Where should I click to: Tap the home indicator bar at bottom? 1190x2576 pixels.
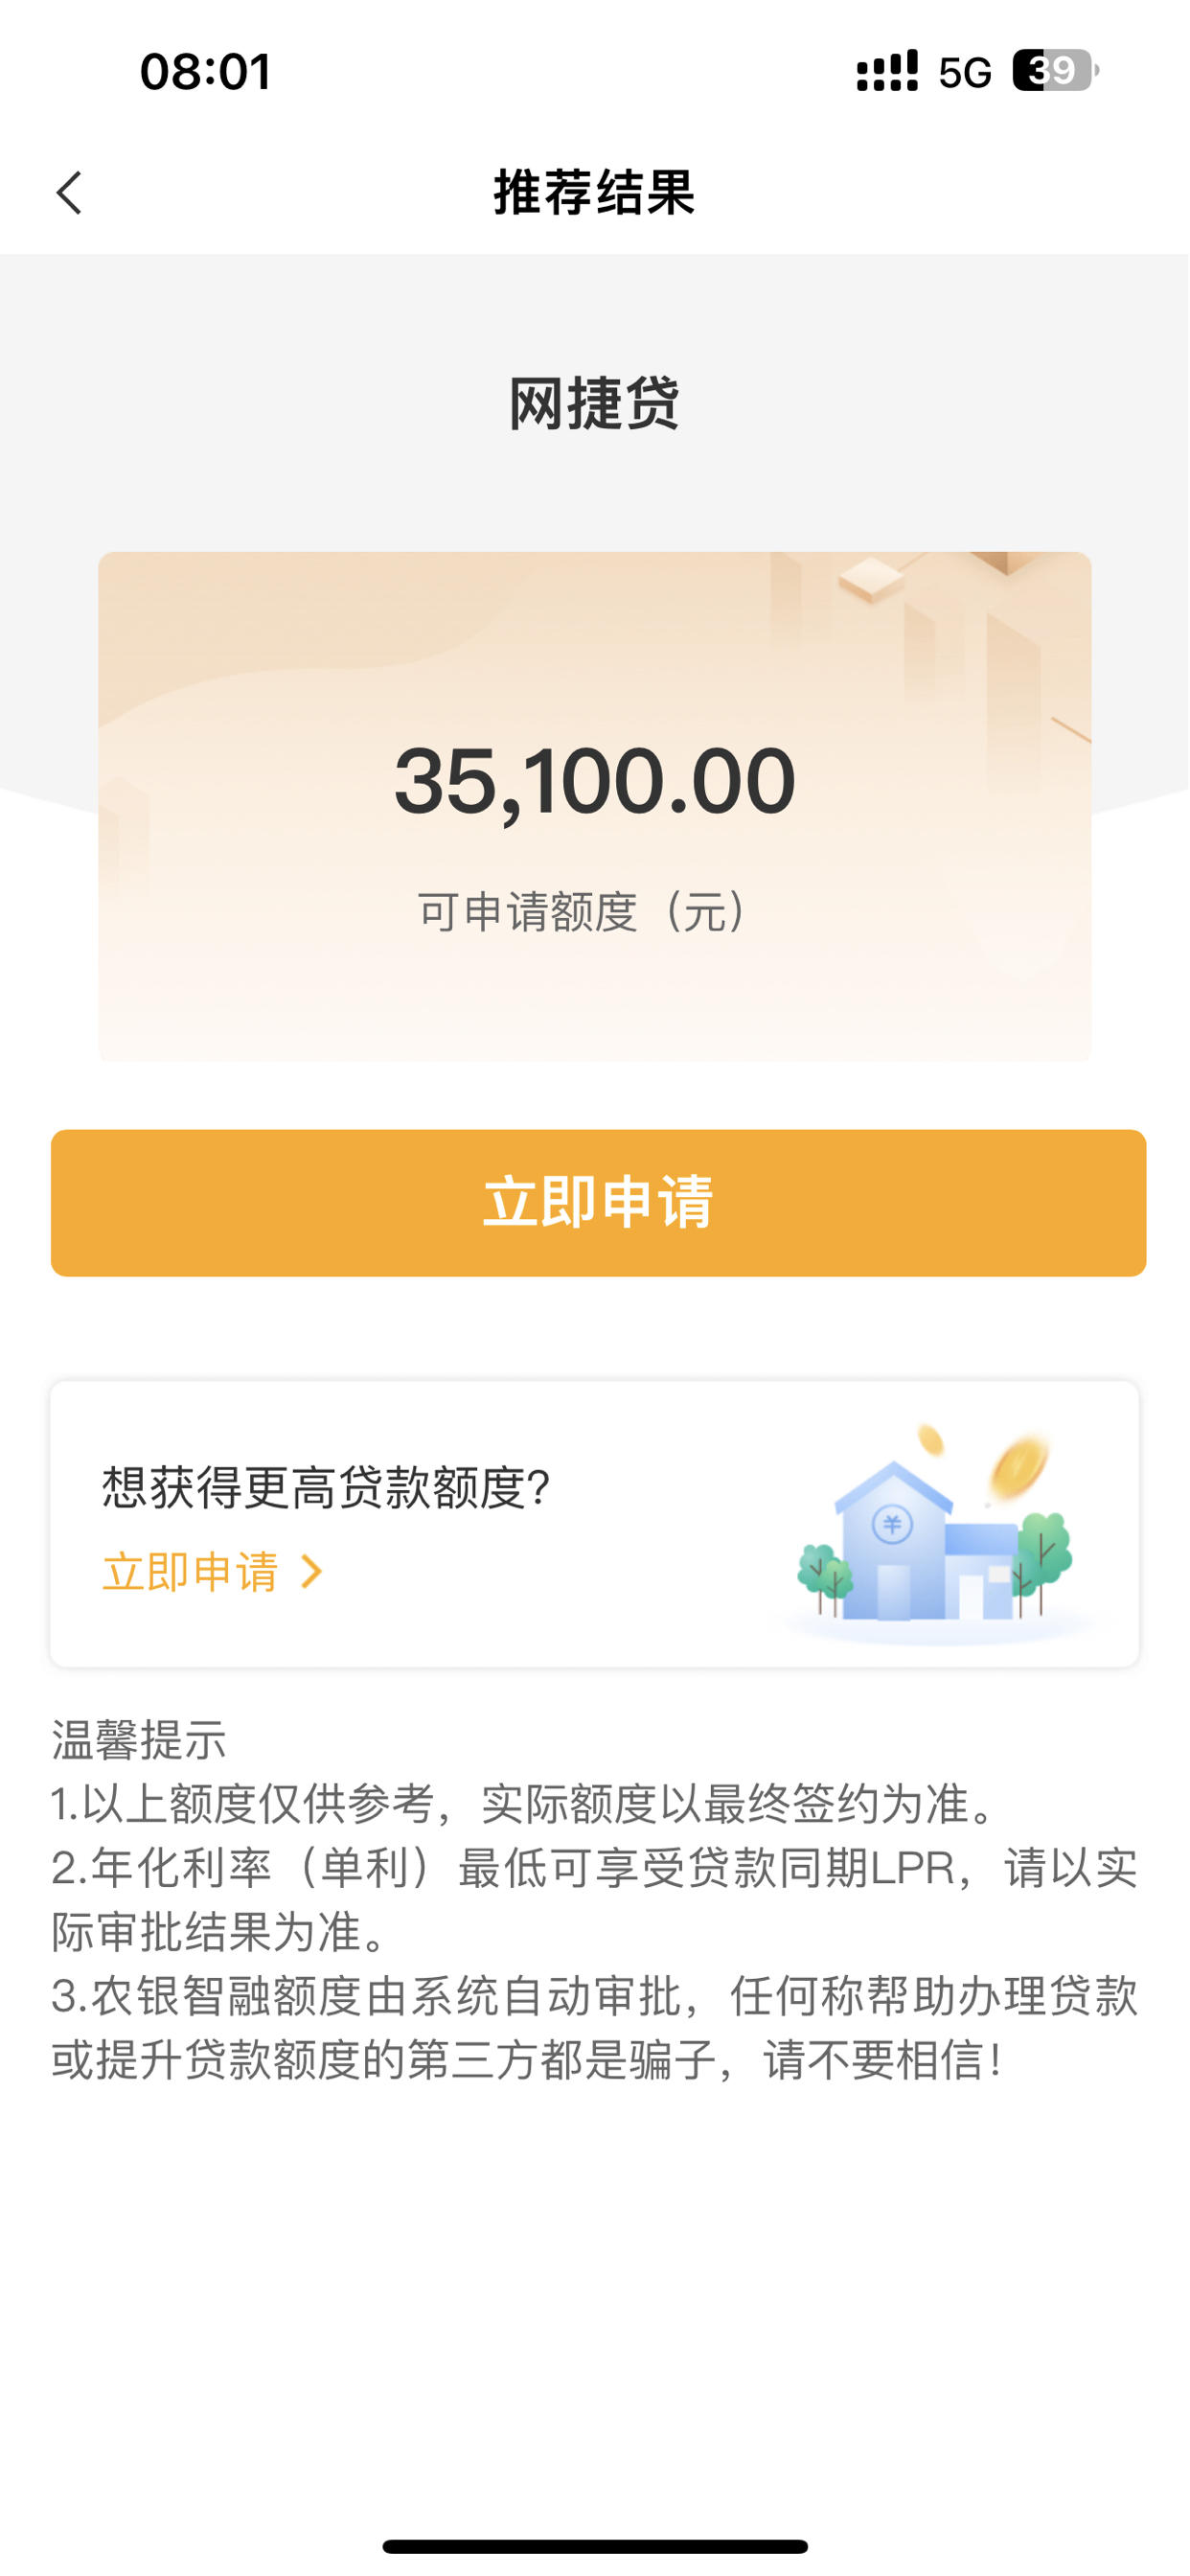click(595, 2545)
